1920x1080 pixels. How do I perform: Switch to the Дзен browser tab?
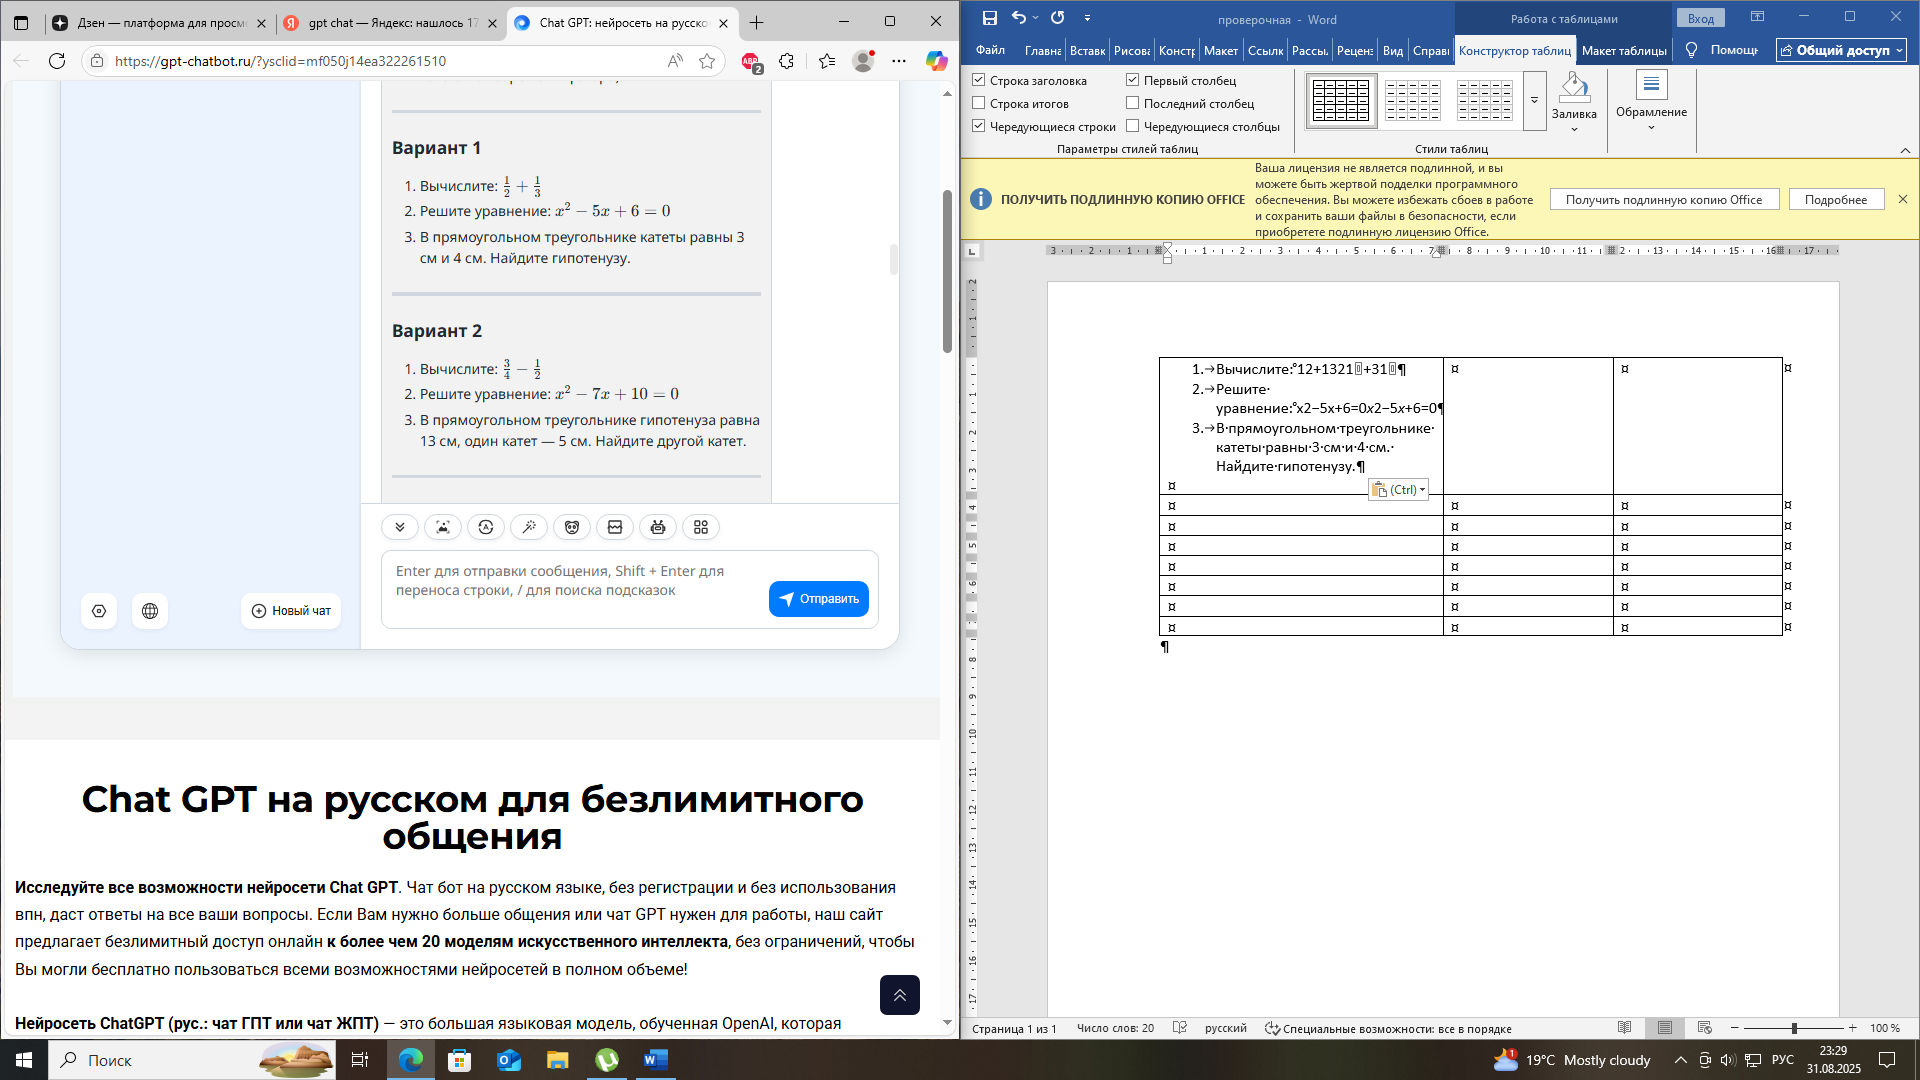pos(160,22)
